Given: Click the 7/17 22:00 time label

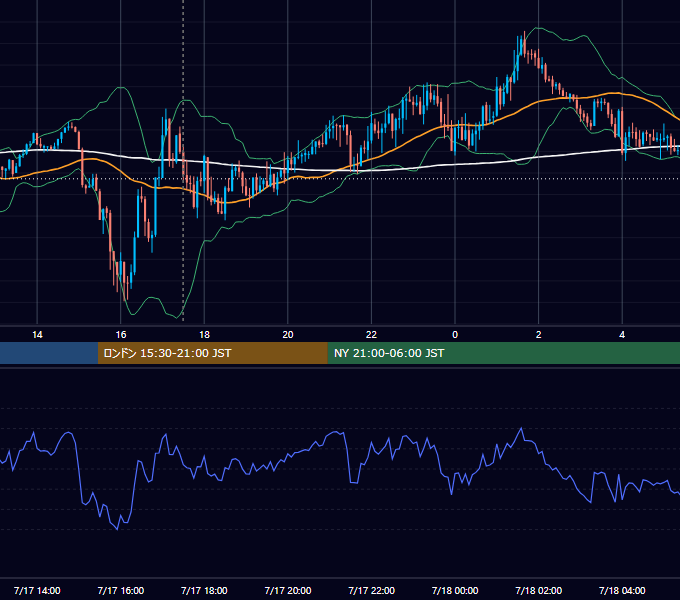Looking at the screenshot, I should pyautogui.click(x=371, y=590).
